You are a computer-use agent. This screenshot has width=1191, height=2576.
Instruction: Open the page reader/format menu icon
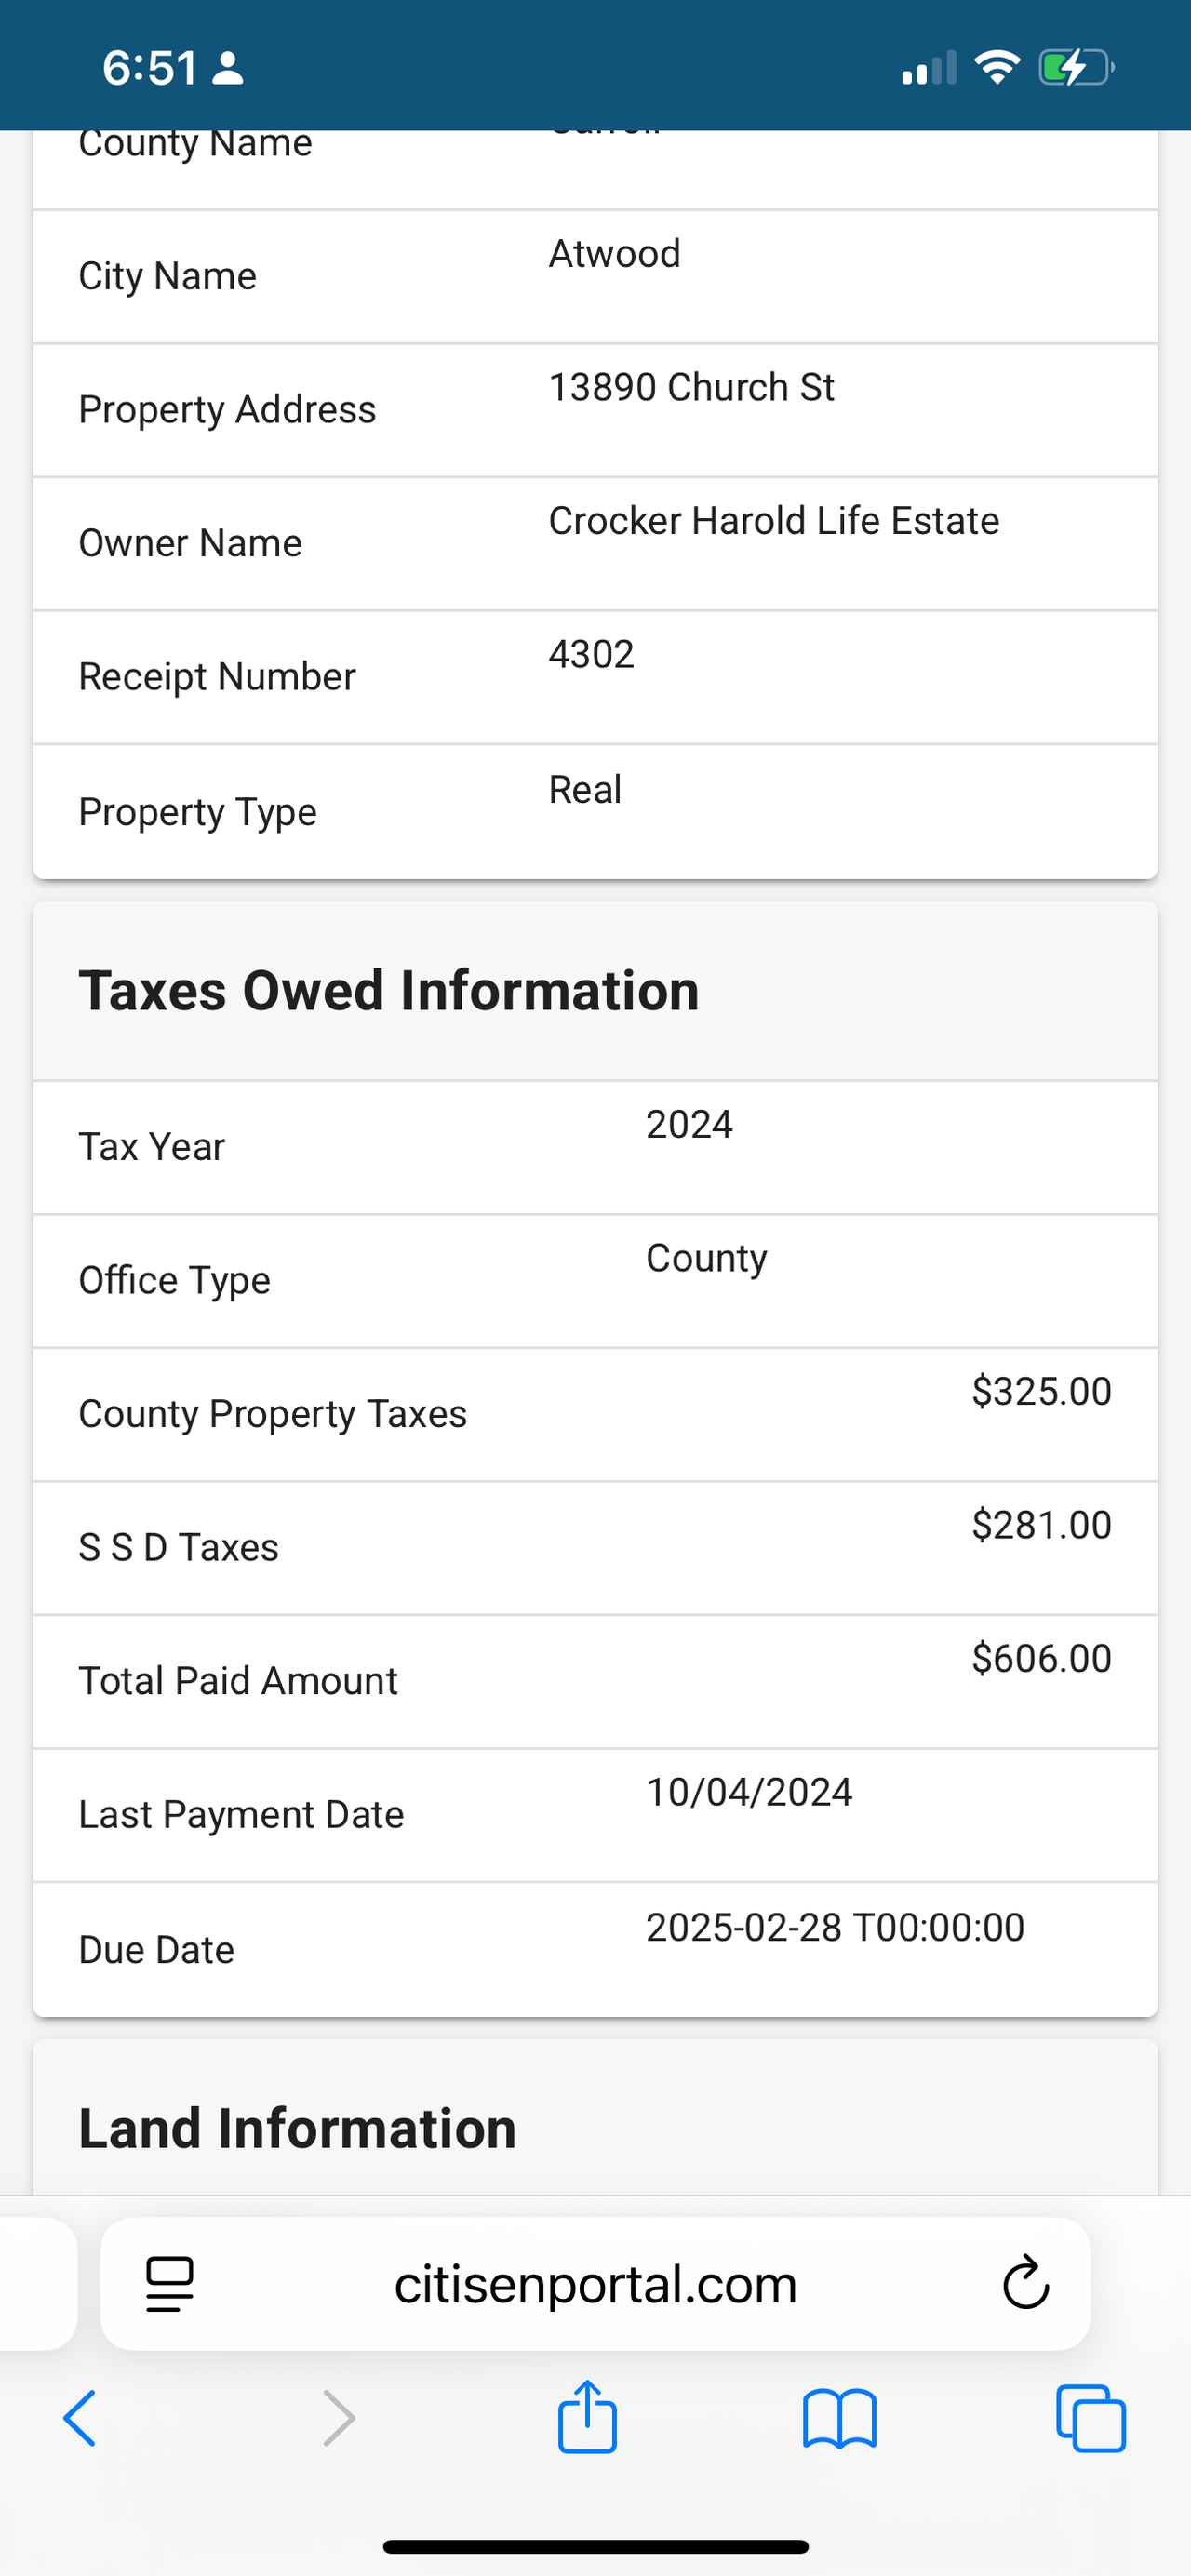[170, 2284]
